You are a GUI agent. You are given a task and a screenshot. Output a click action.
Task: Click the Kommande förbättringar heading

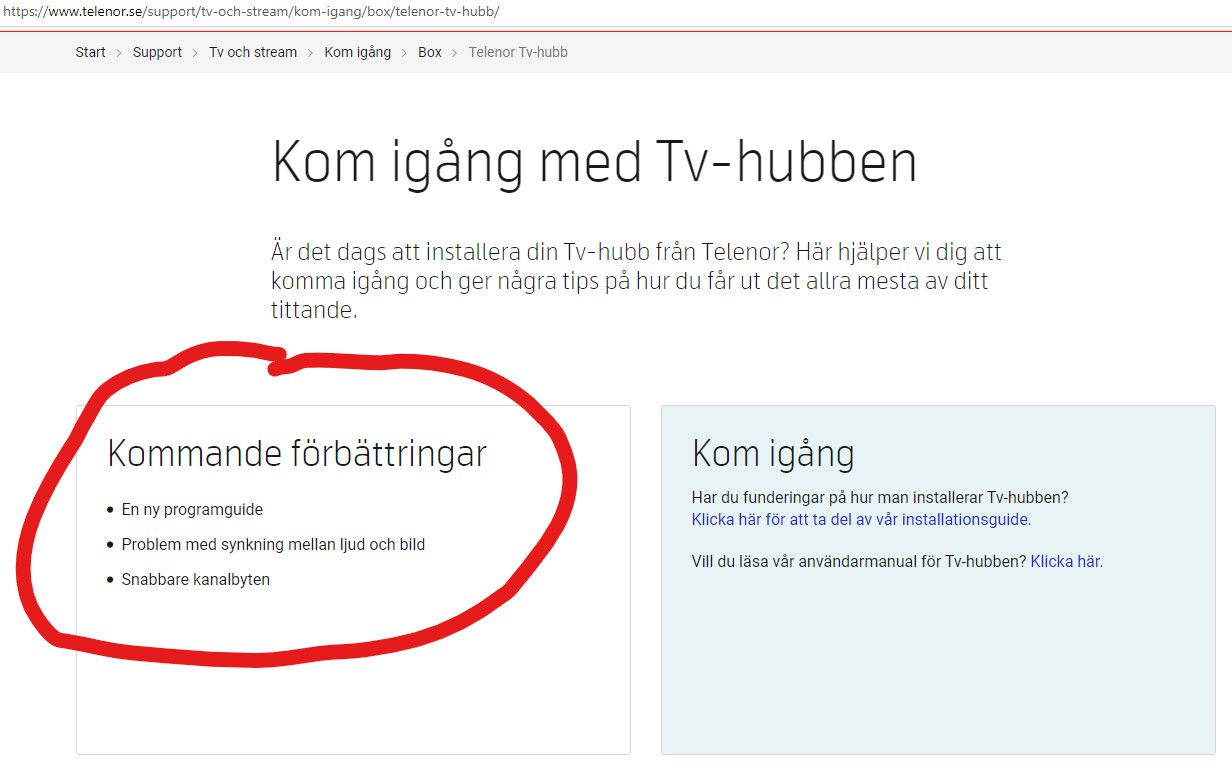pos(296,453)
